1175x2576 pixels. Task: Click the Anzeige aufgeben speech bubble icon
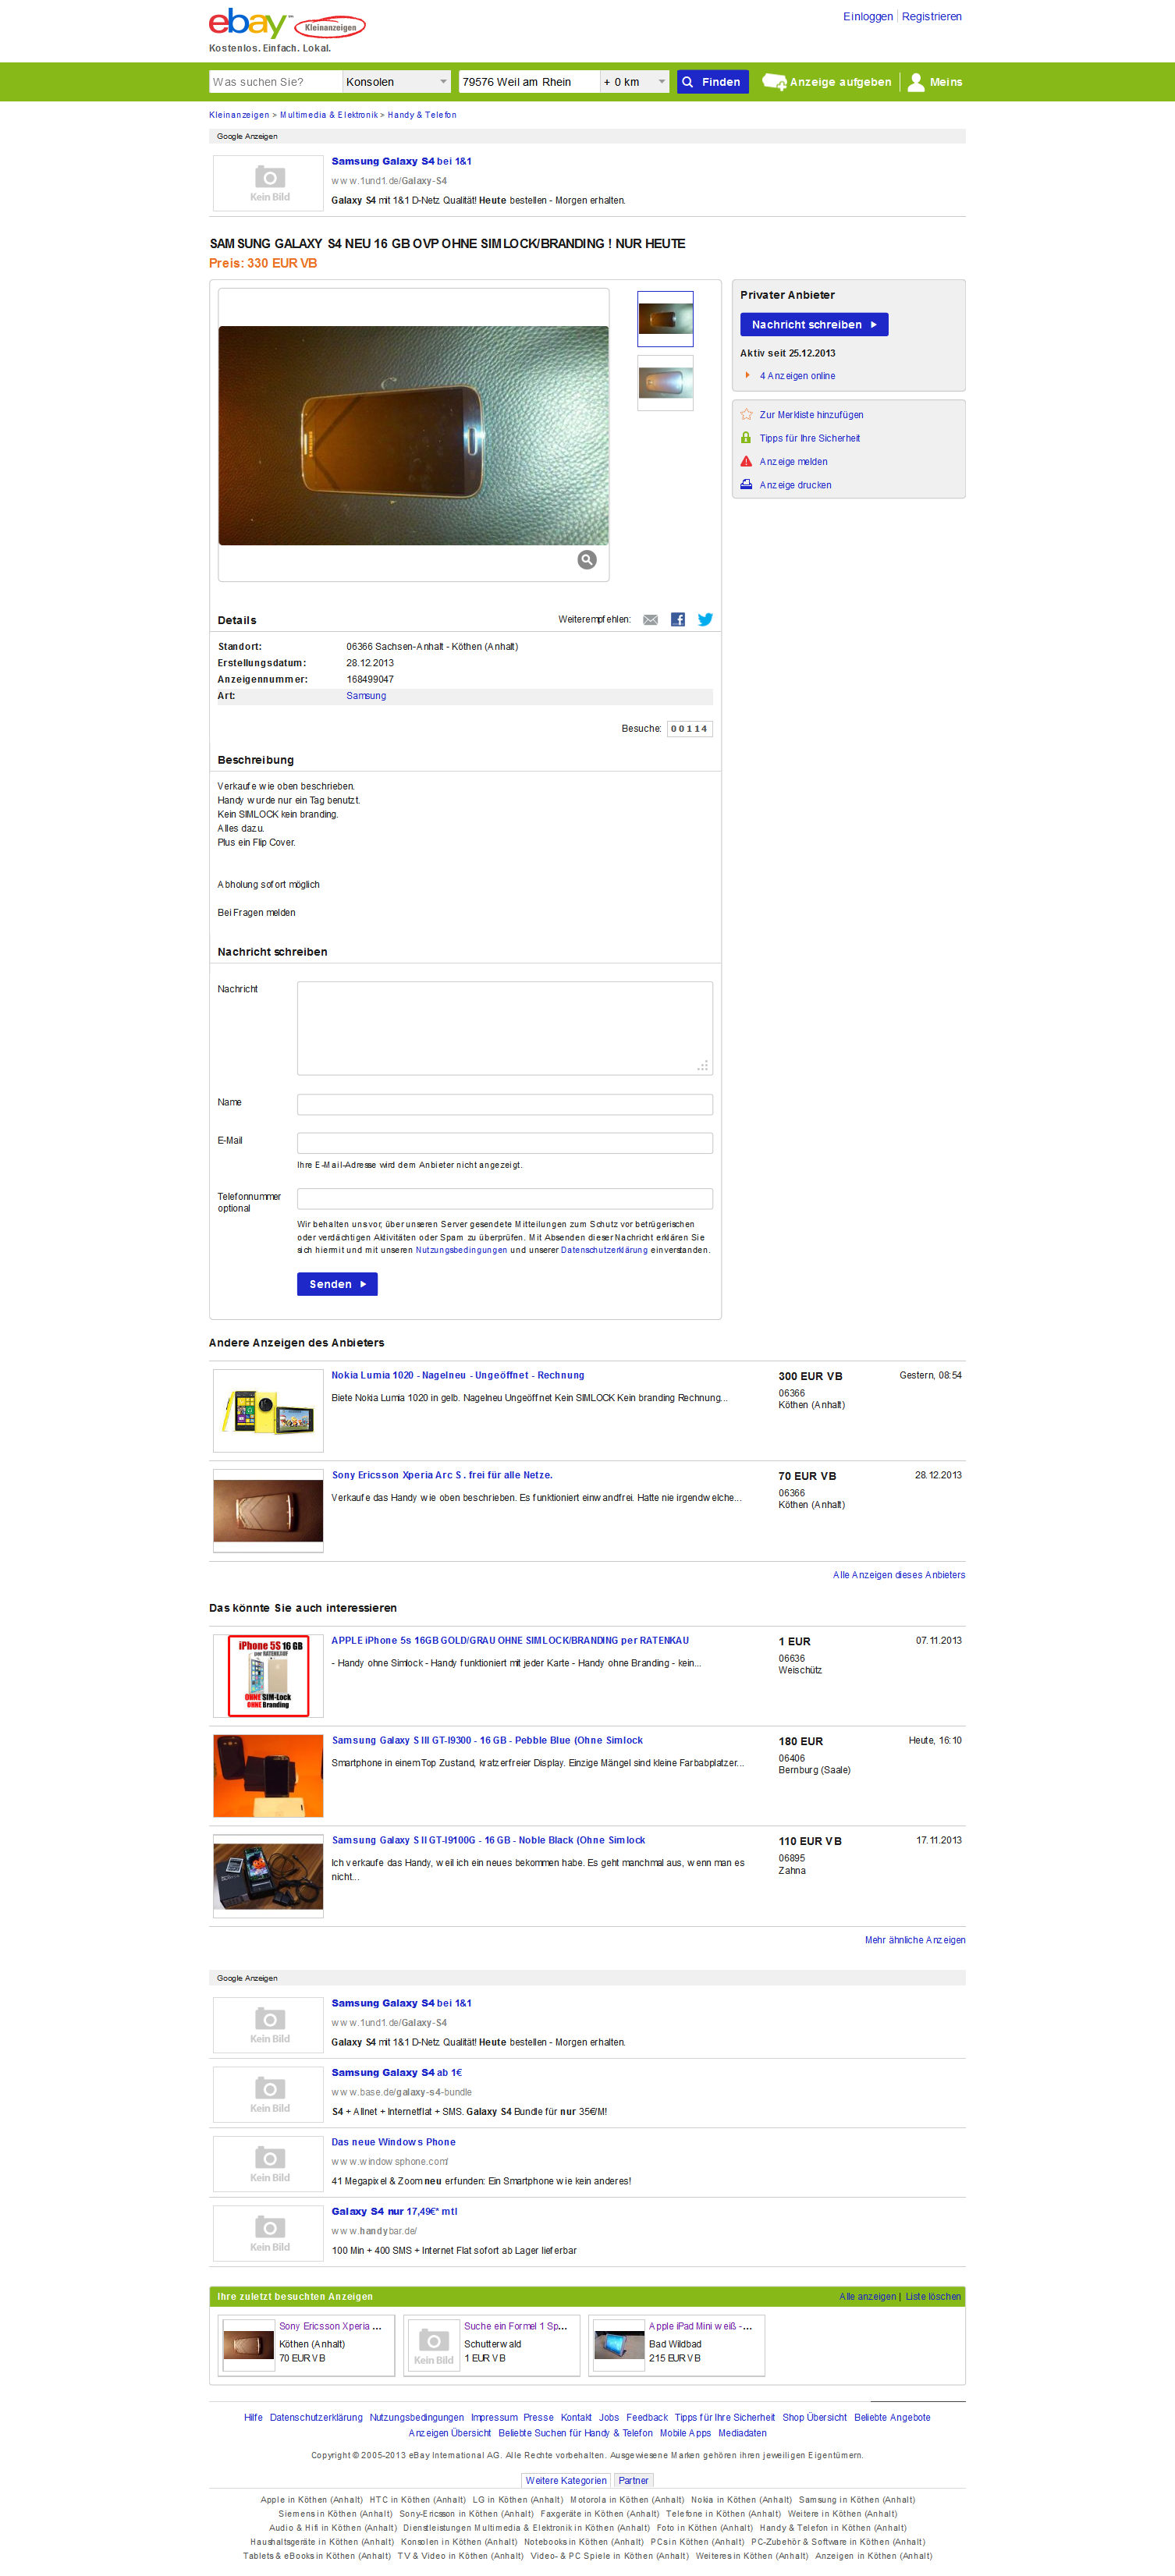[774, 82]
